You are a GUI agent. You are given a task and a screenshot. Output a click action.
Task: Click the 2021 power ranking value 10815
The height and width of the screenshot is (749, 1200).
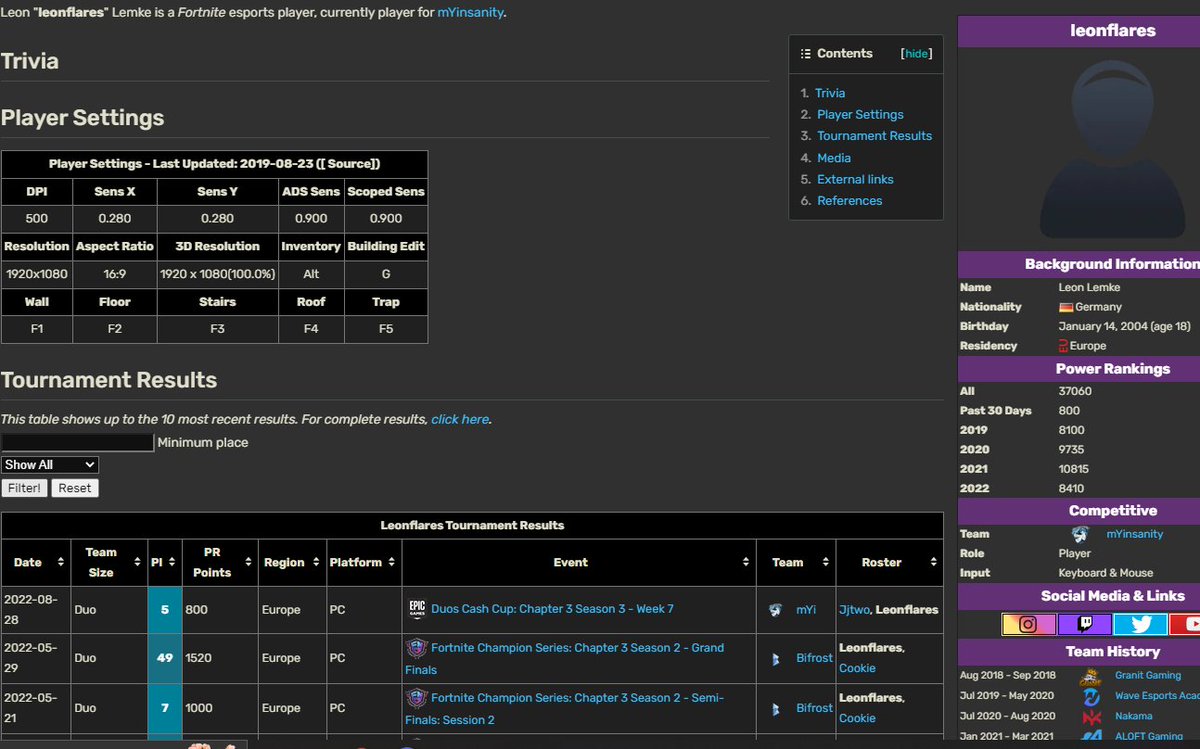1074,469
